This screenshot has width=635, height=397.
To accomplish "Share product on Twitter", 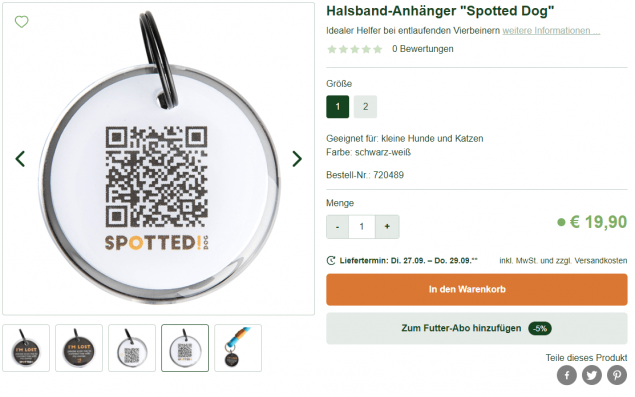I will [592, 375].
